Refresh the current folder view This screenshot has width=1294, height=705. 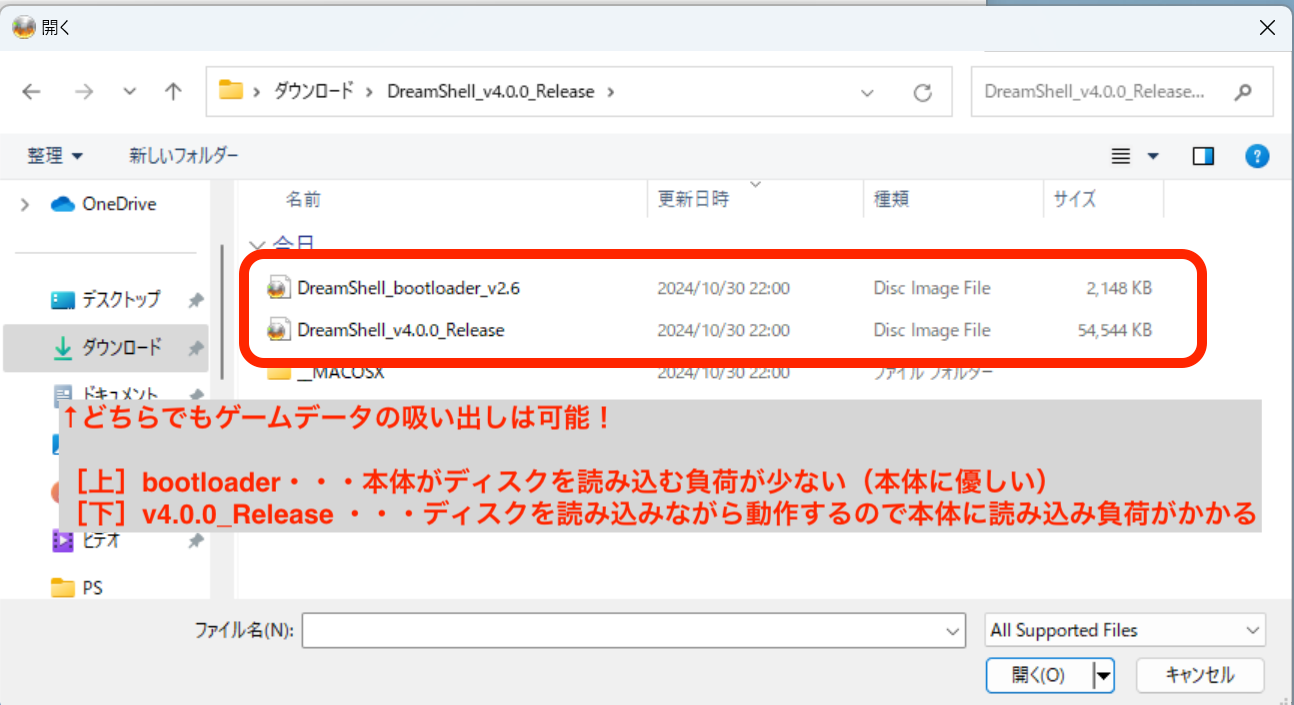point(923,92)
